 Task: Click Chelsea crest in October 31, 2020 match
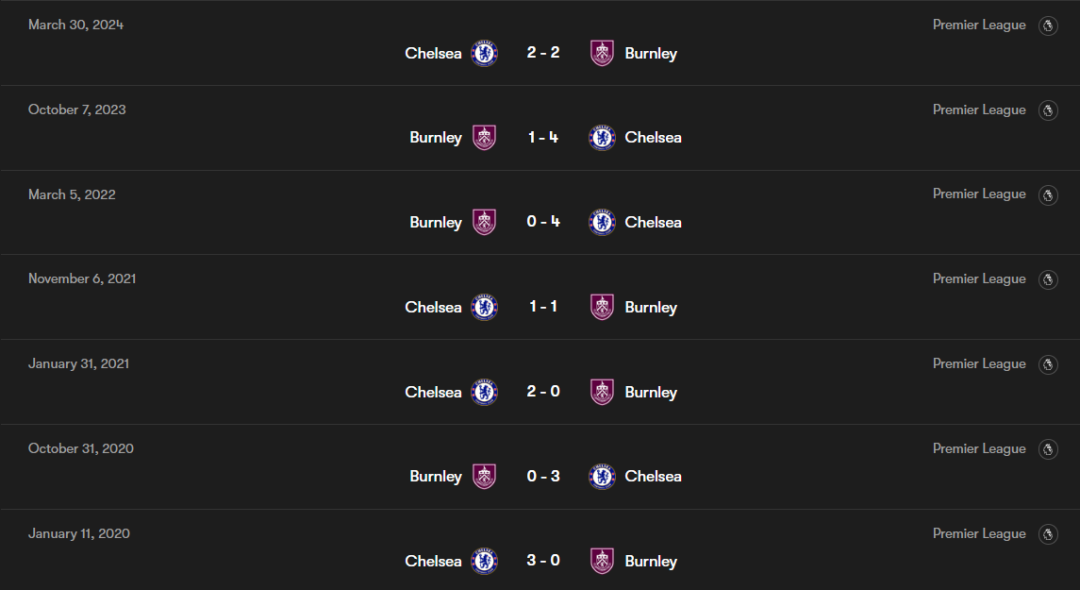(x=601, y=476)
